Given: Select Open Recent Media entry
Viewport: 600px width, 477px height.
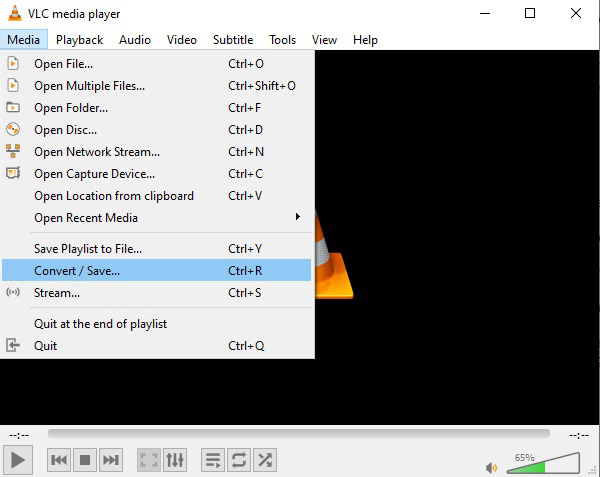Looking at the screenshot, I should (x=156, y=218).
